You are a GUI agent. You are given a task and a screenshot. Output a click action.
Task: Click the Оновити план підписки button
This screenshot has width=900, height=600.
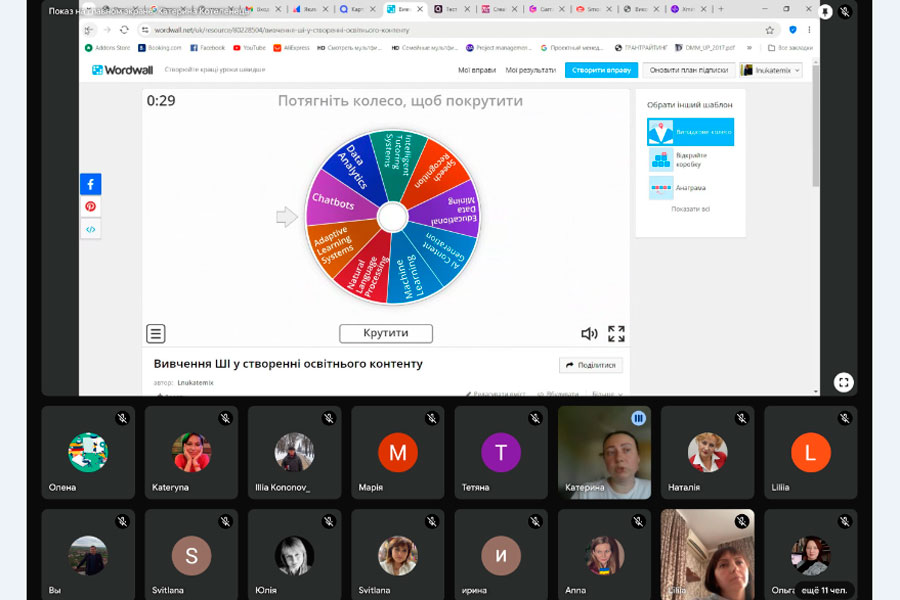(x=689, y=70)
